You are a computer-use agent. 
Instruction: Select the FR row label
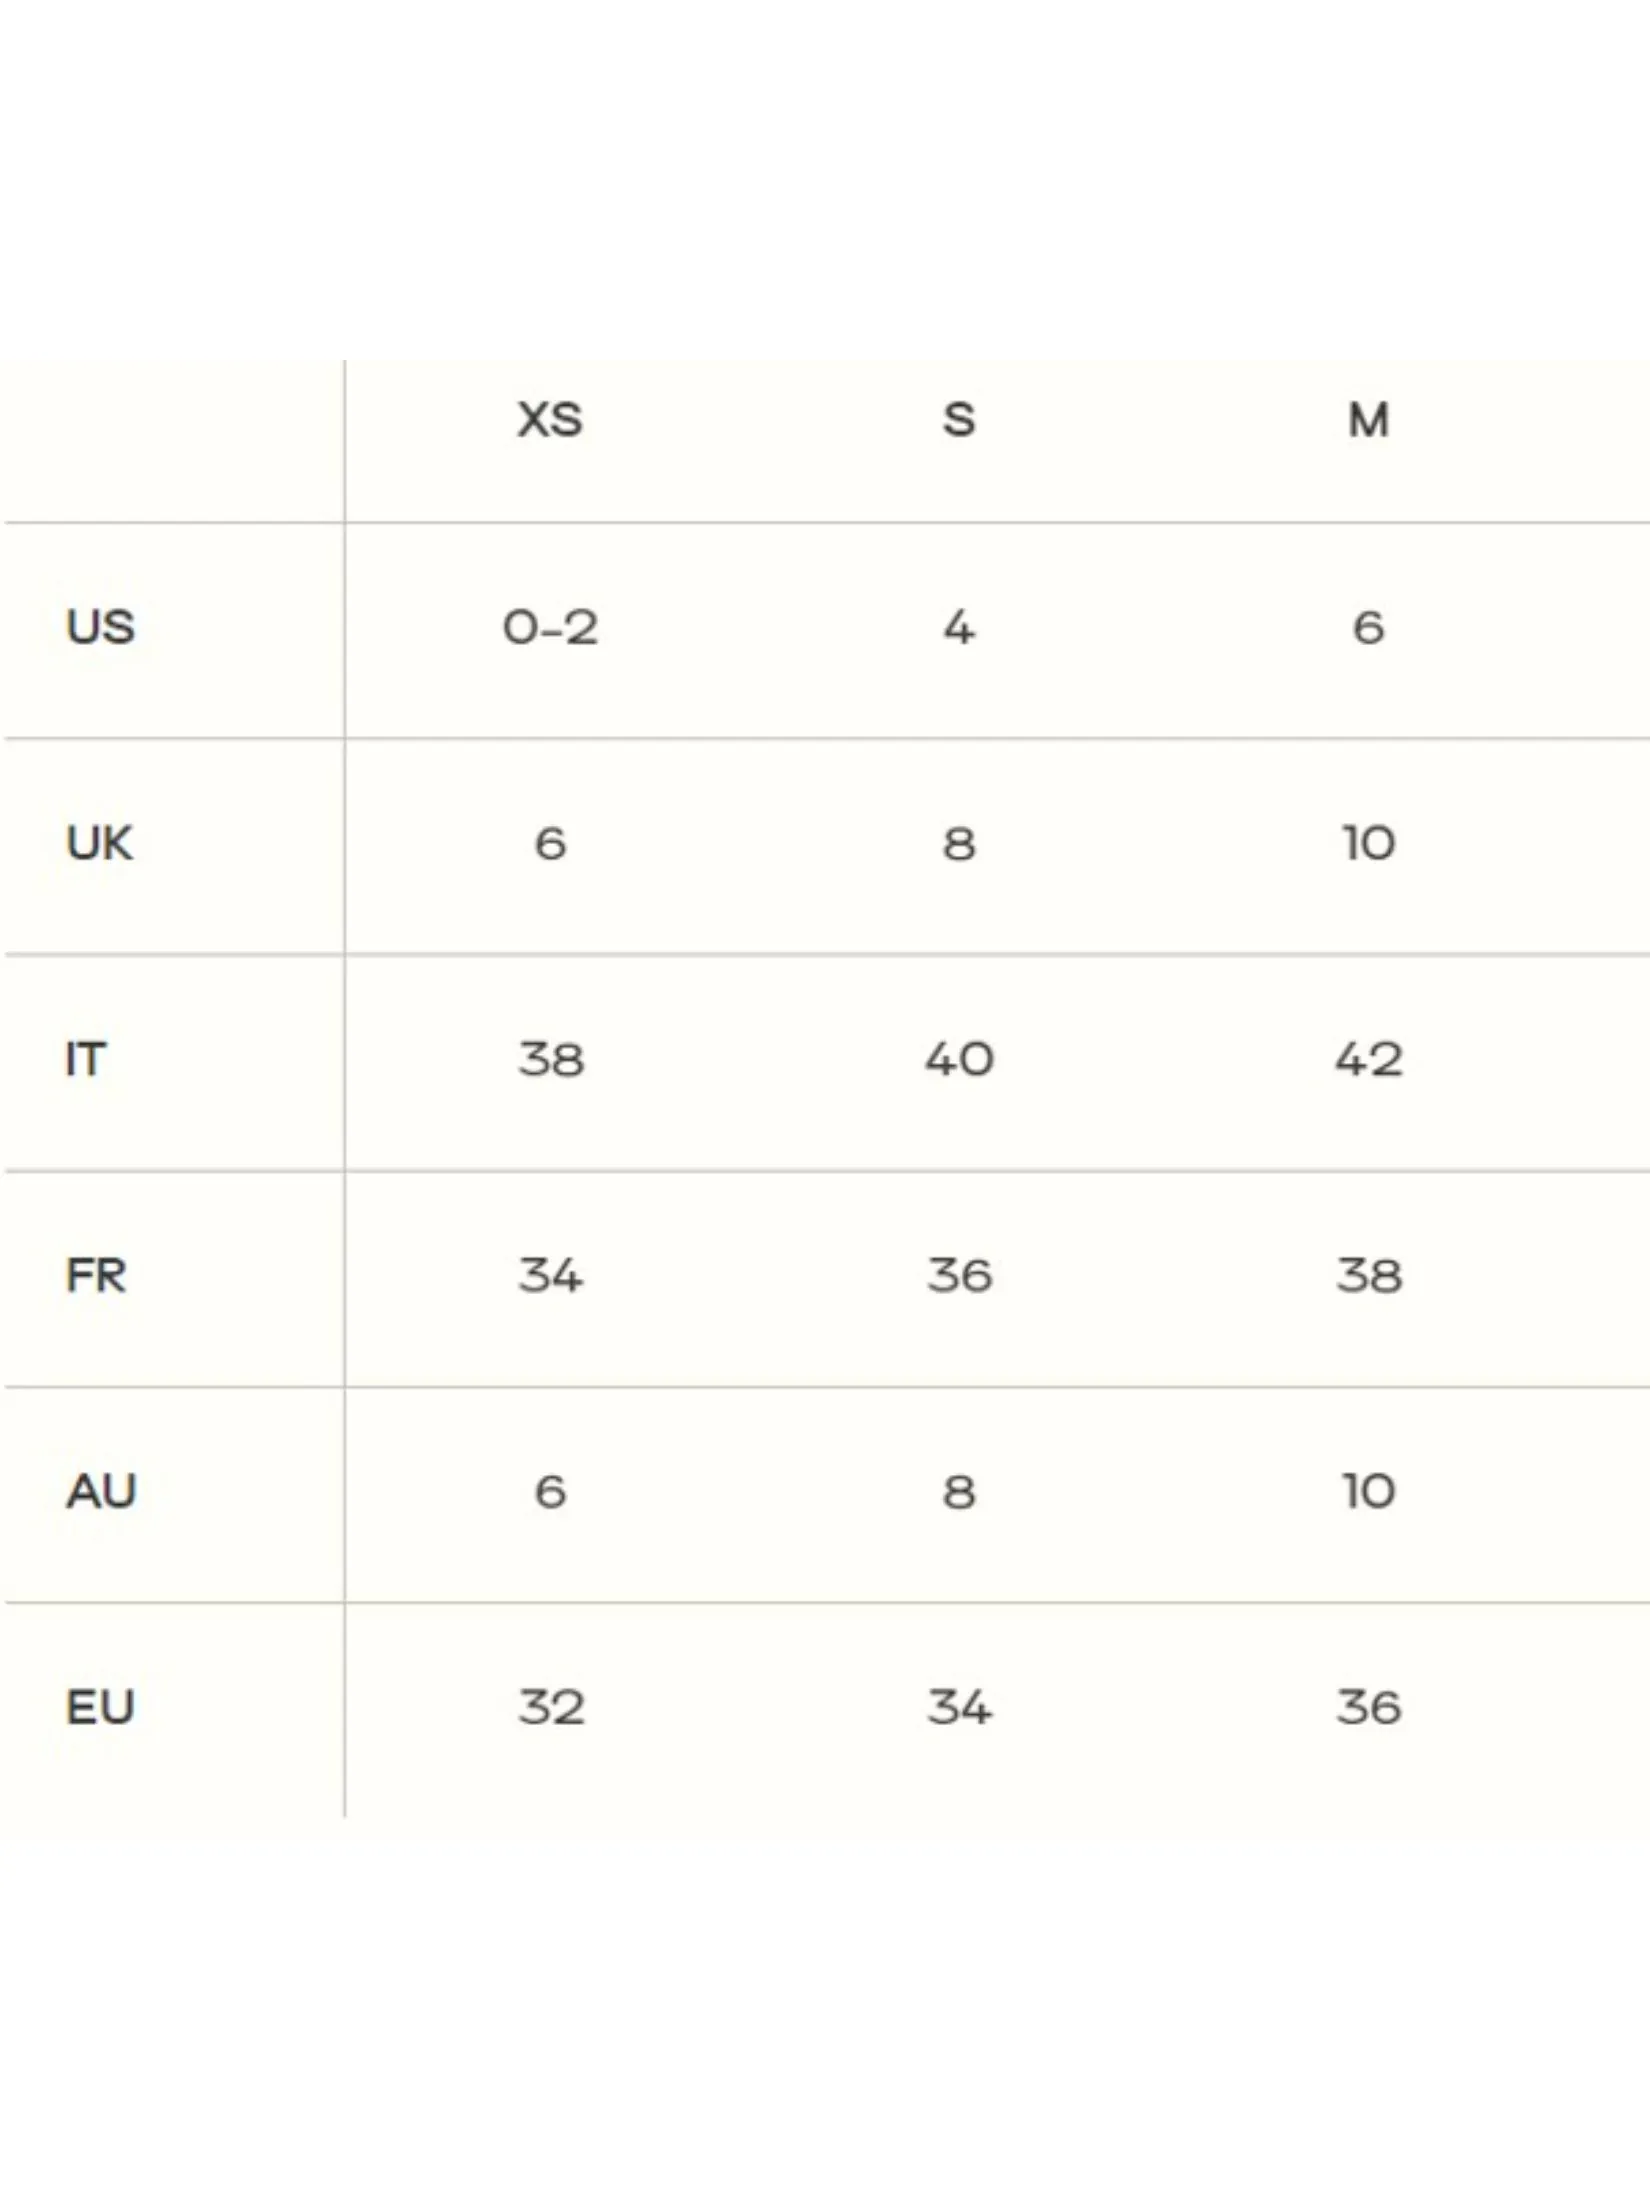tap(97, 1276)
